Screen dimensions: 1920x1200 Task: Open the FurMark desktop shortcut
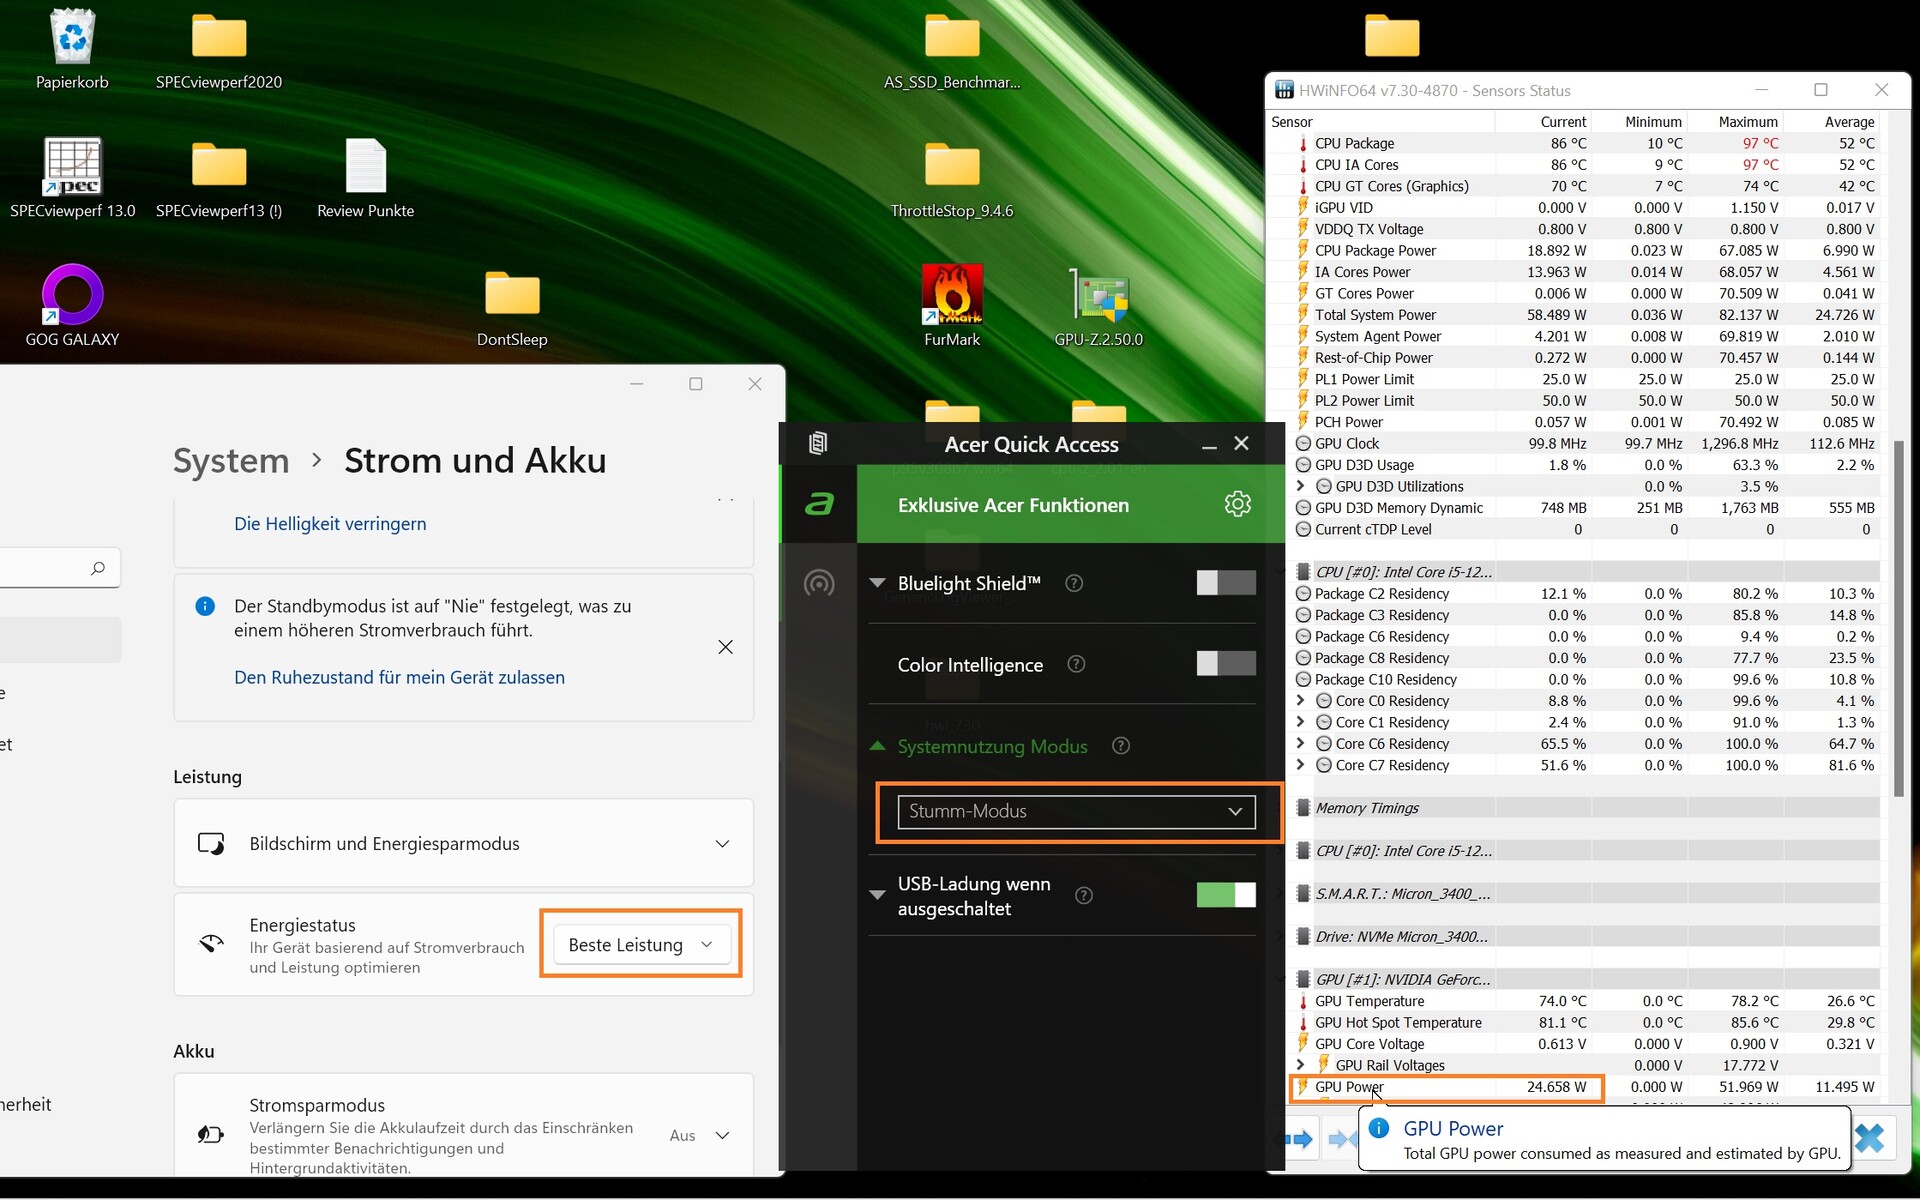pyautogui.click(x=951, y=296)
